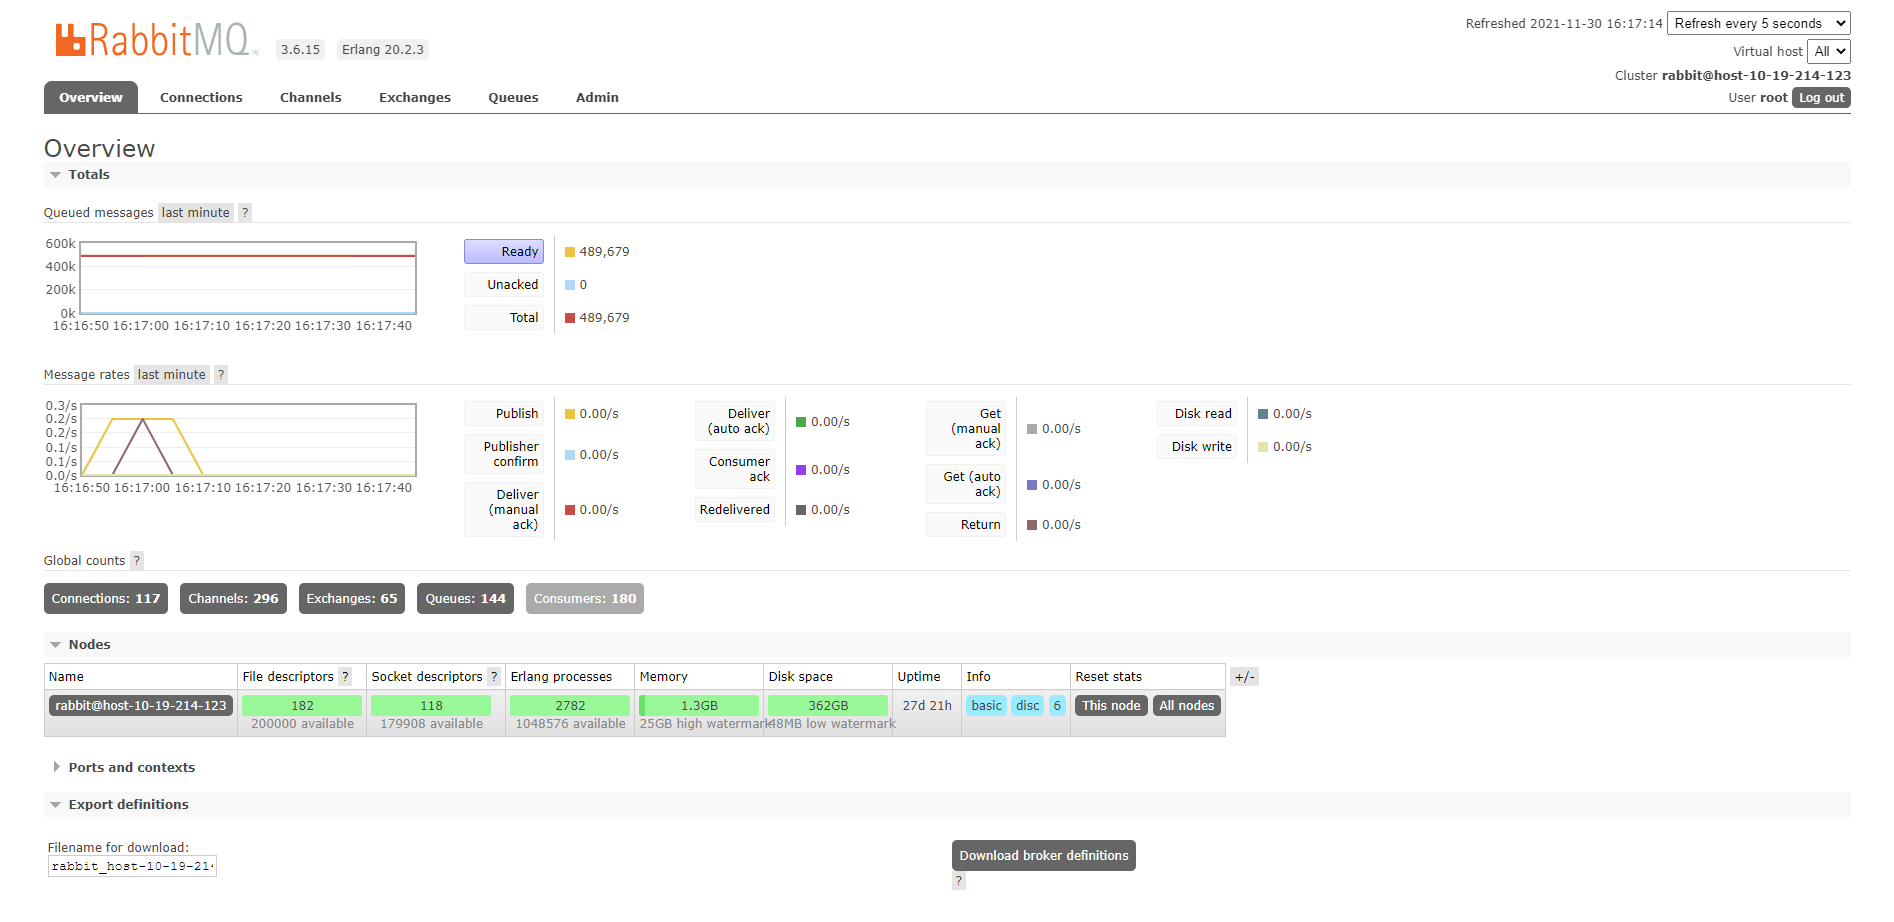Click the 3.6.15 version label

(300, 49)
